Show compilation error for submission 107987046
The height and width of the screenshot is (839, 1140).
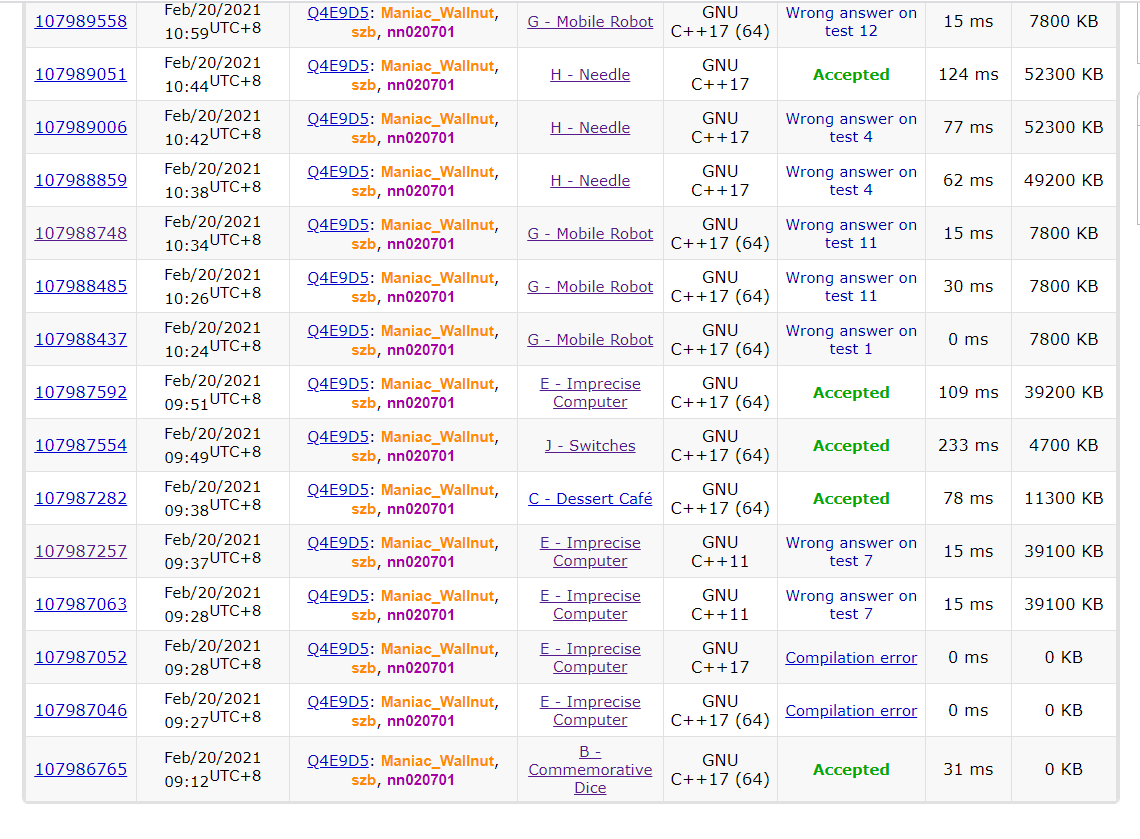tap(851, 711)
